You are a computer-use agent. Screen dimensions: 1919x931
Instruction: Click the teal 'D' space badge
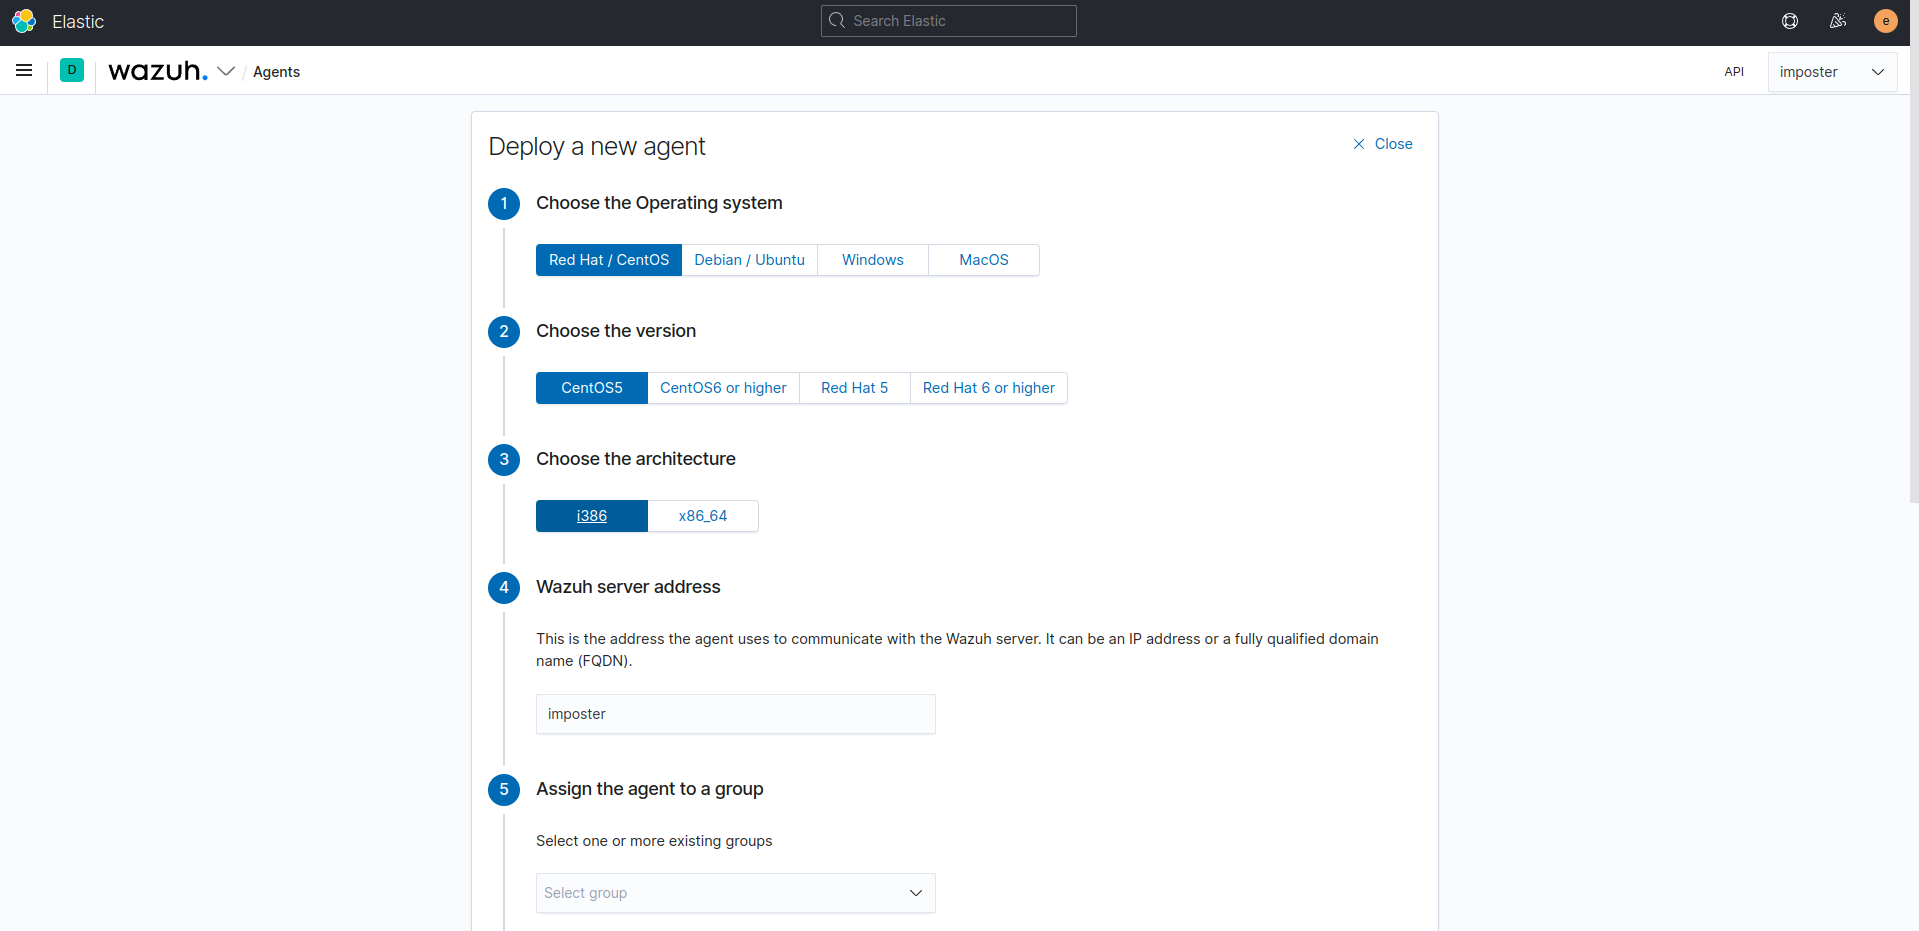(x=71, y=70)
